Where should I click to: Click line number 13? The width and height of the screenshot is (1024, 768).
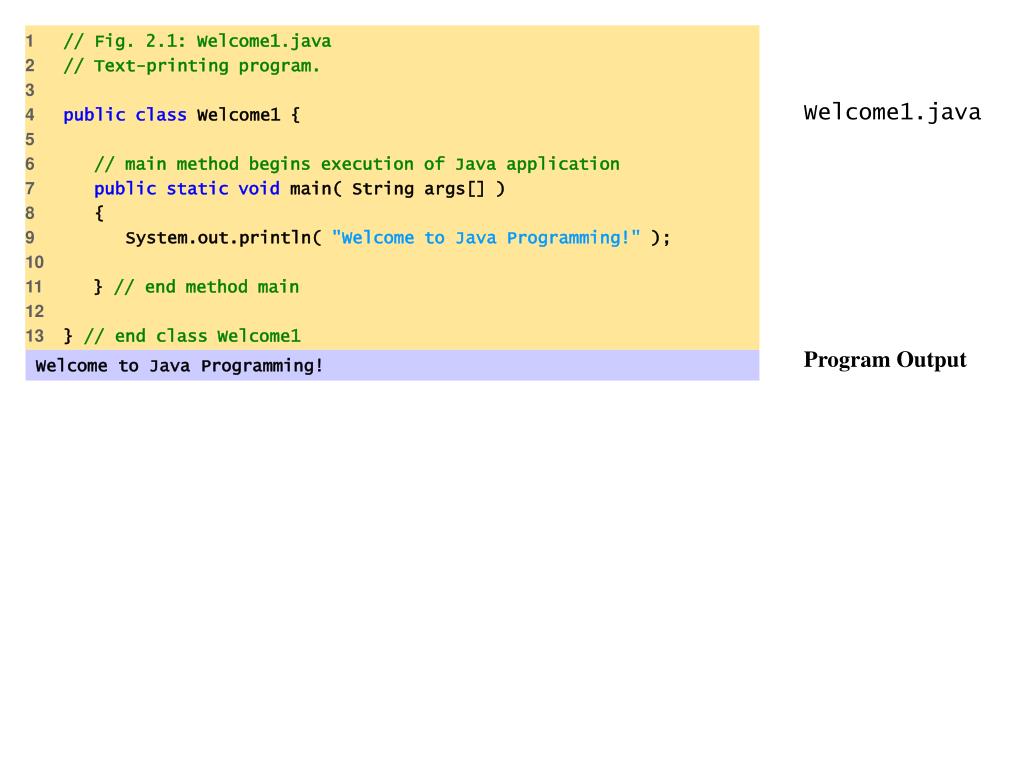coord(35,336)
